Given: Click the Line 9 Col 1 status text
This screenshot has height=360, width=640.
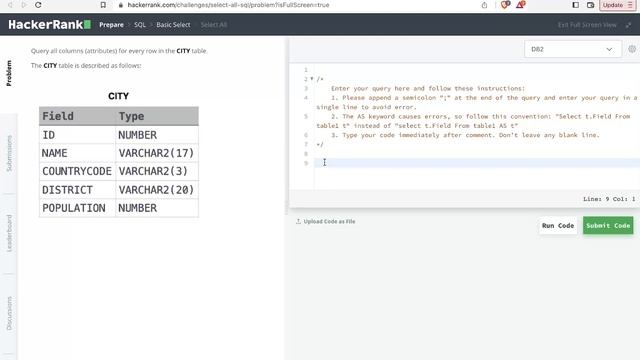Looking at the screenshot, I should point(609,199).
